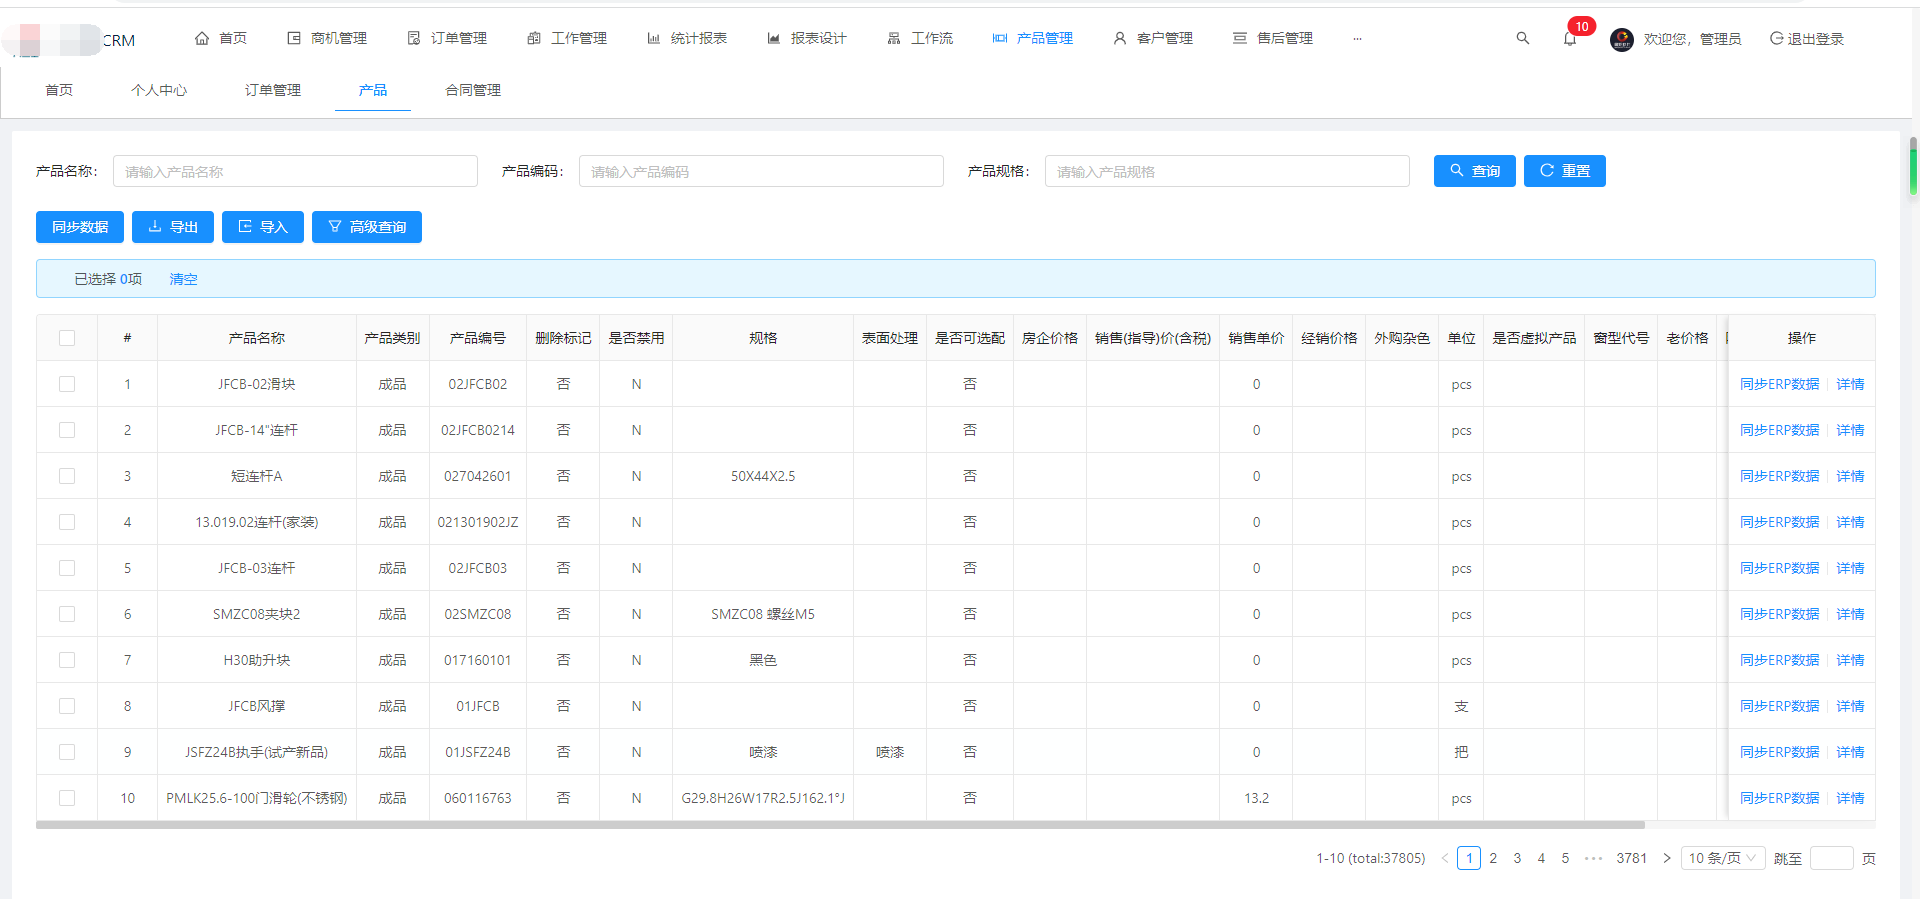Check the row for JFCB风撑
1920x899 pixels.
(67, 706)
